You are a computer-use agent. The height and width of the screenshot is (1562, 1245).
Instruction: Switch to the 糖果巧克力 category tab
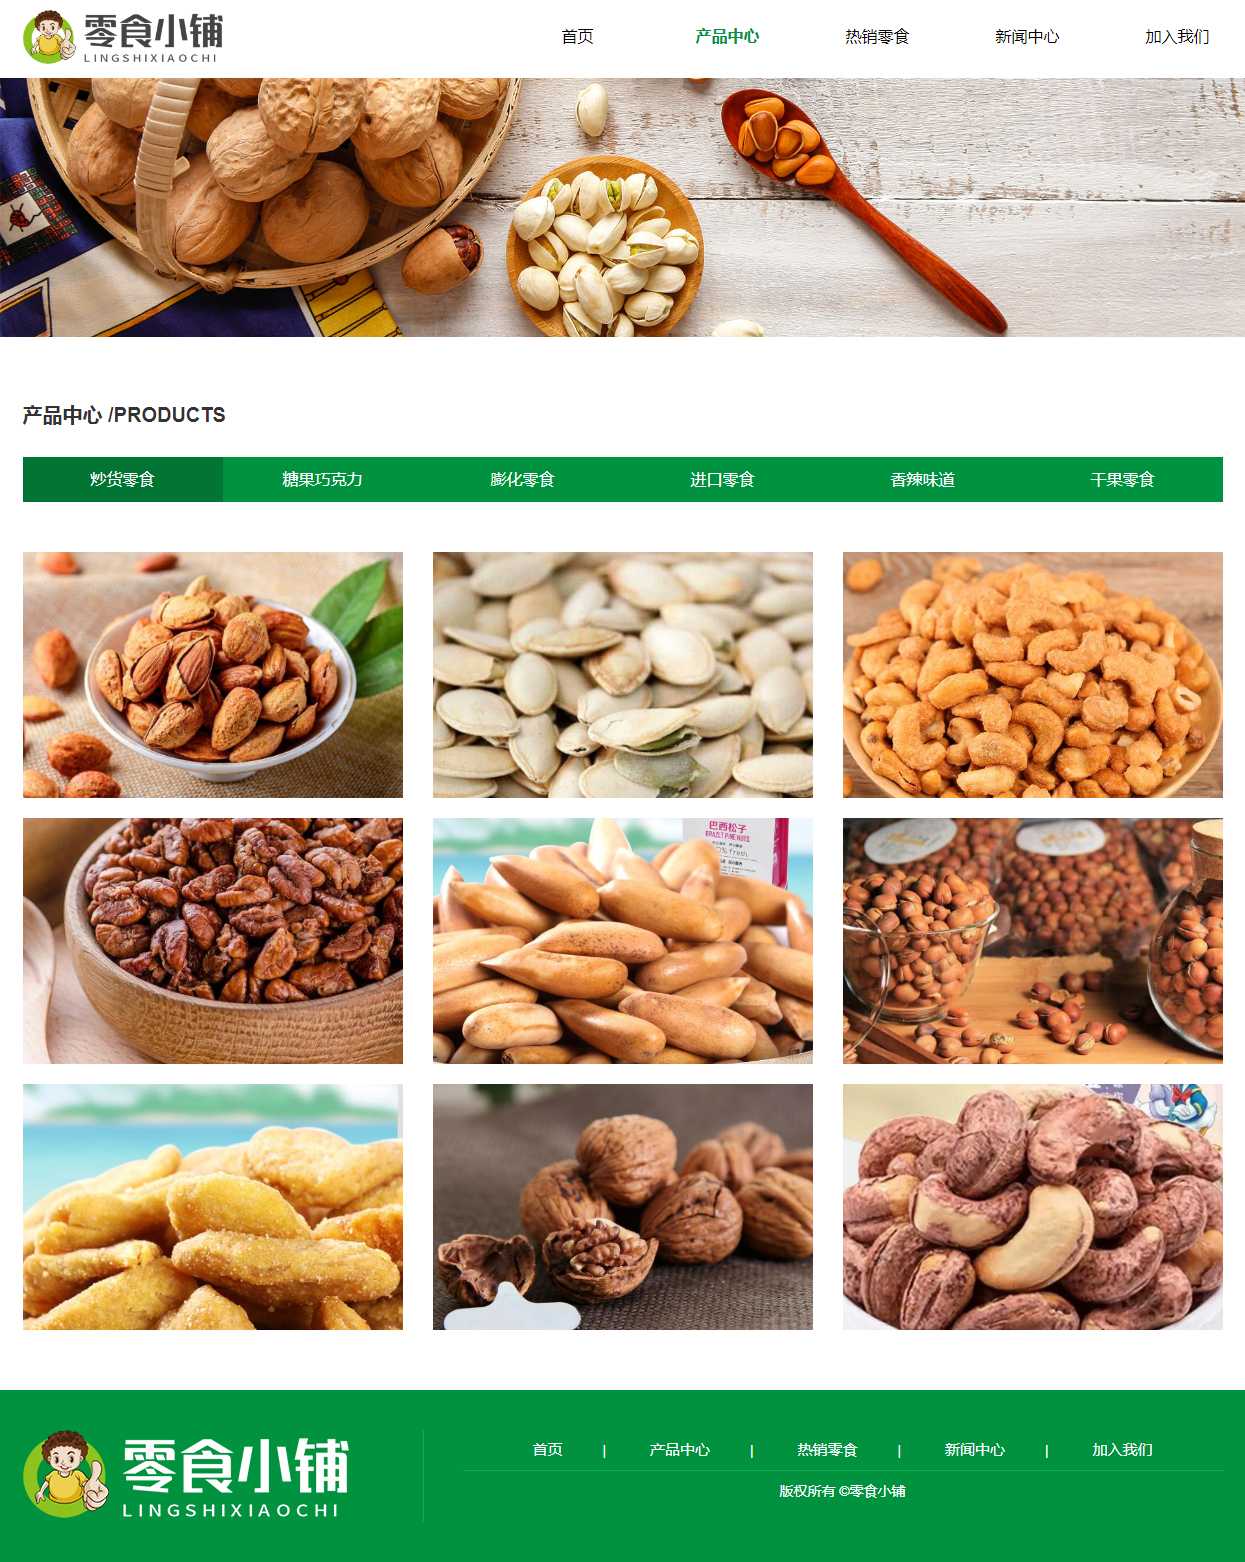click(x=323, y=479)
